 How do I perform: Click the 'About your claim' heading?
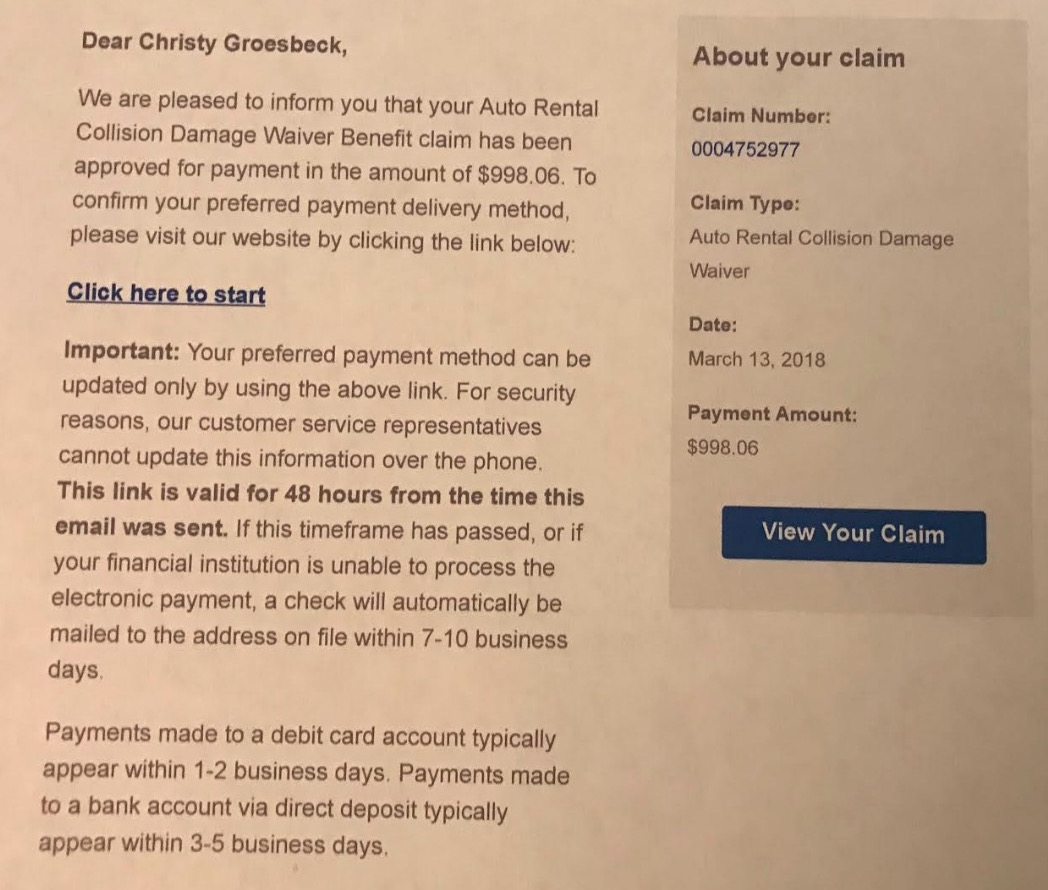[x=798, y=57]
